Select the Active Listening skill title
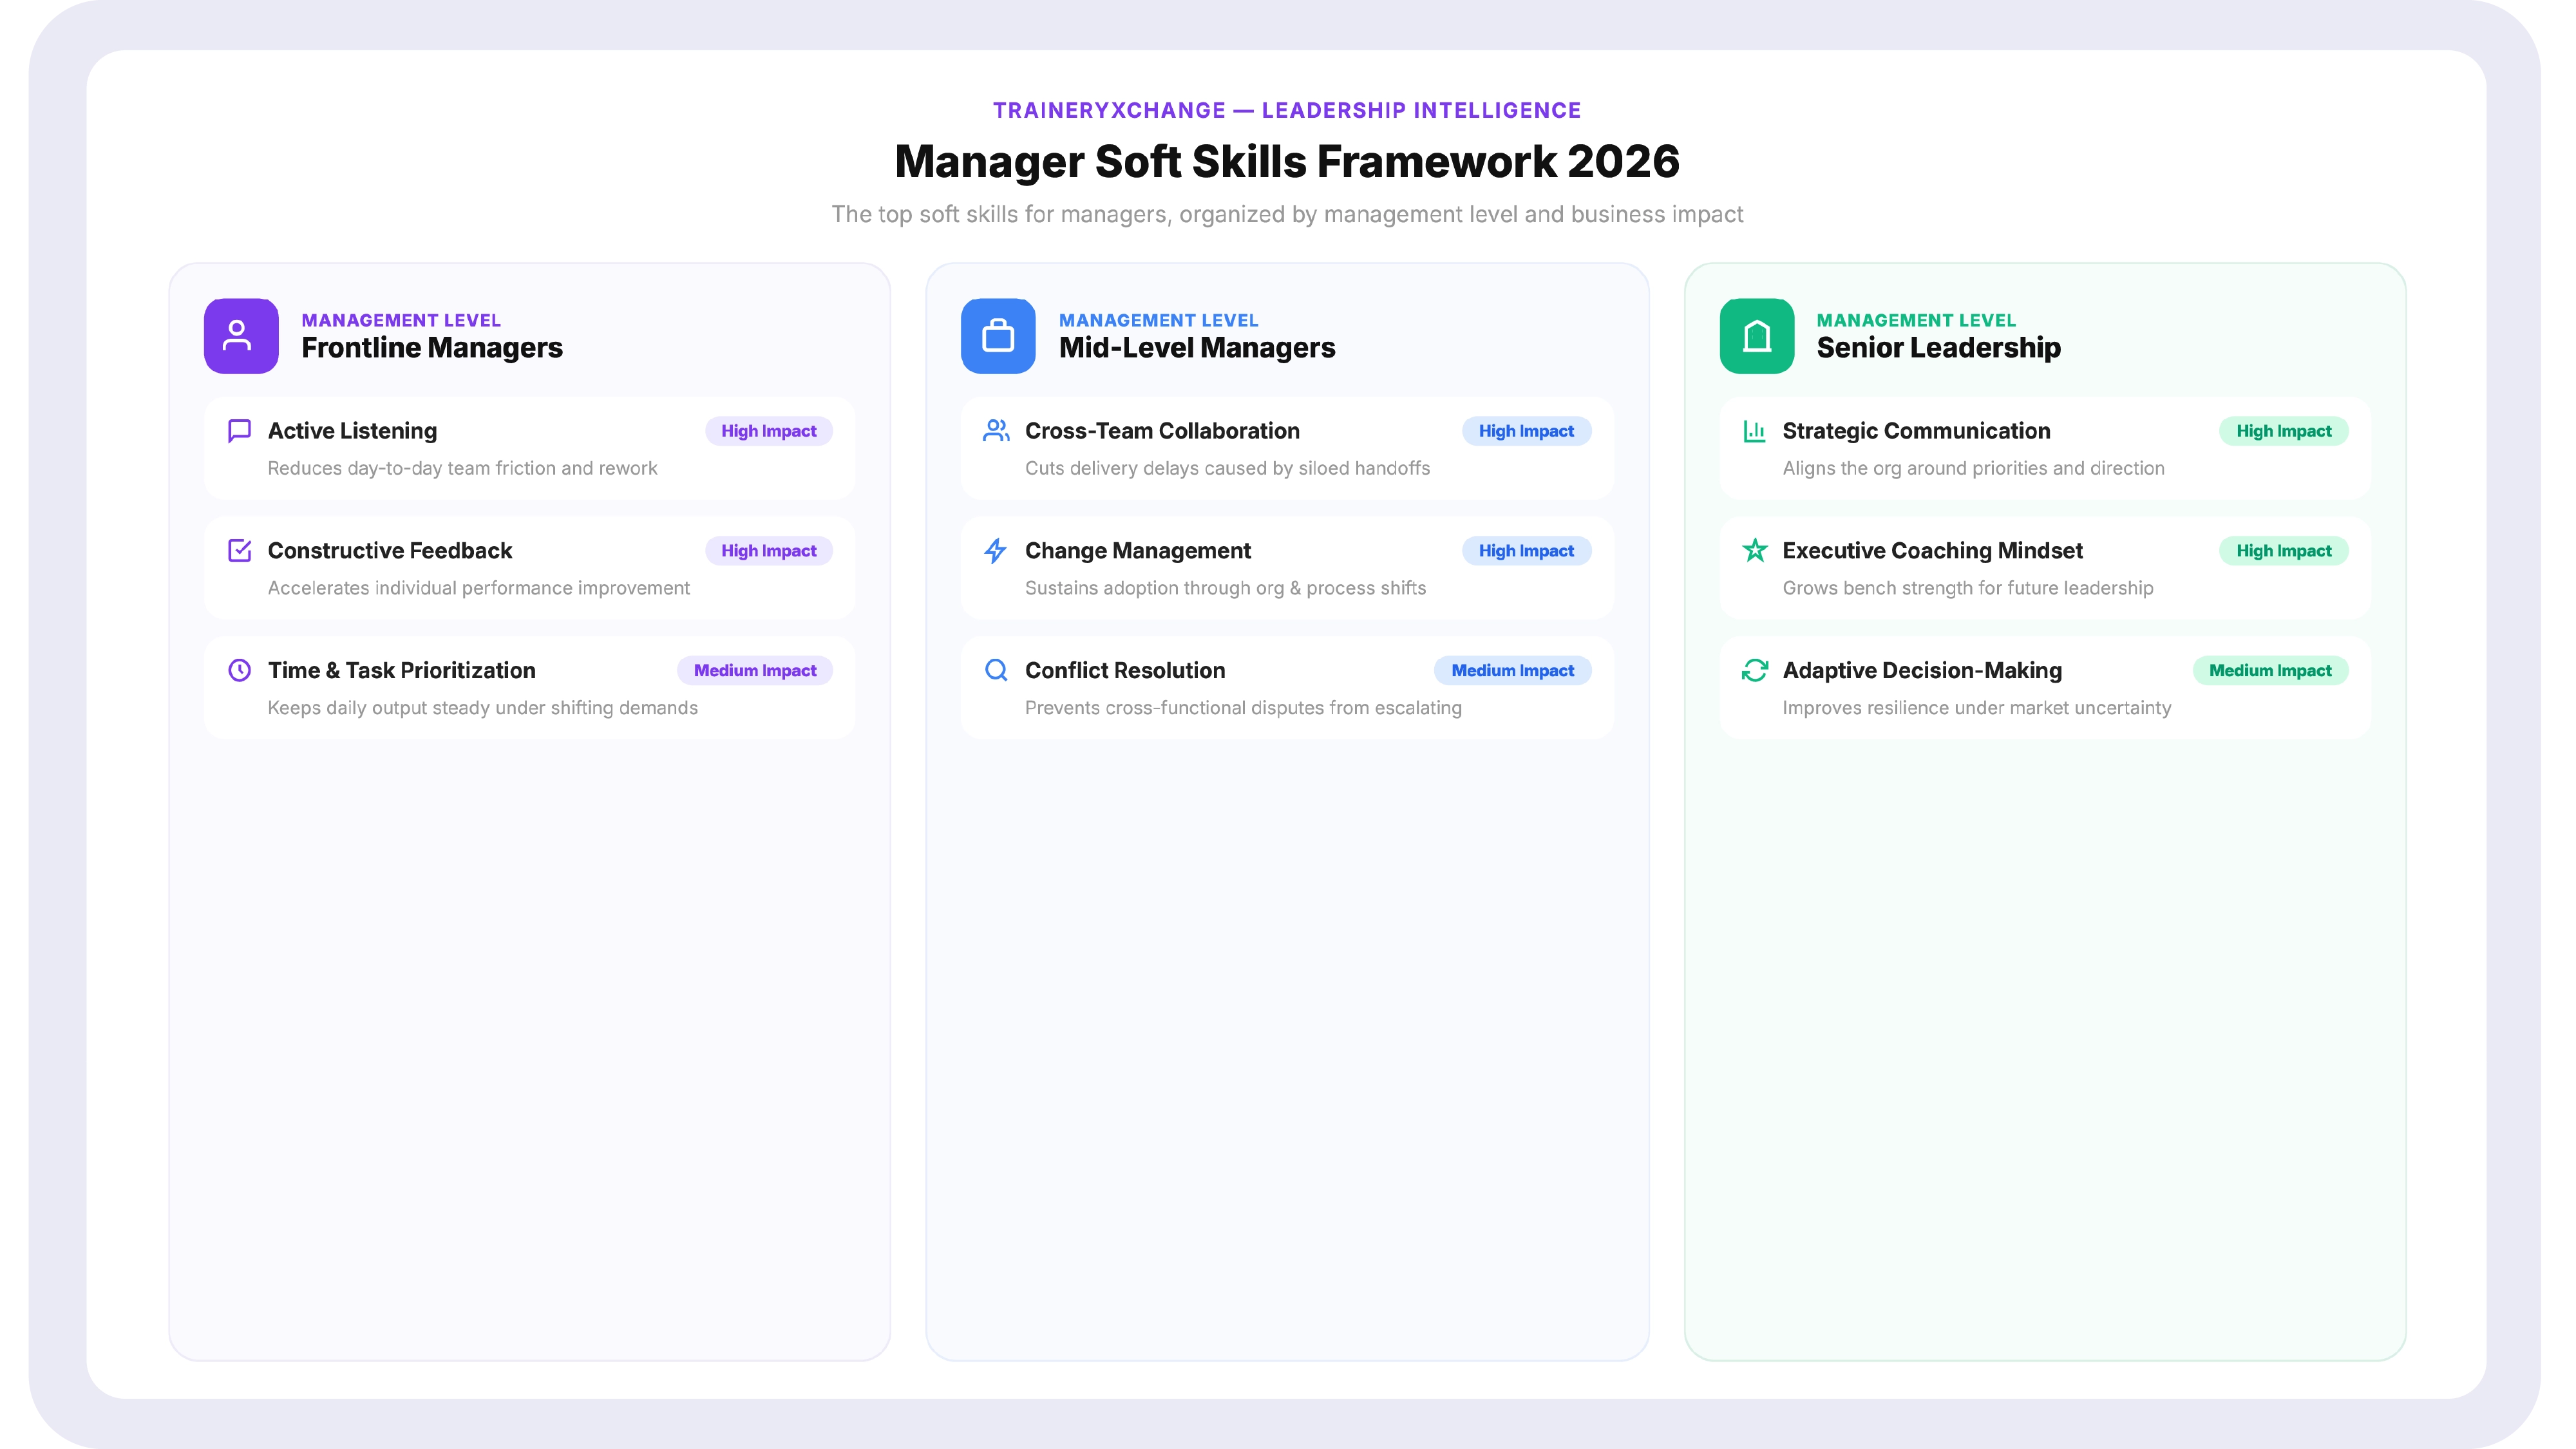The width and height of the screenshot is (2576, 1449). pyautogui.click(x=352, y=431)
